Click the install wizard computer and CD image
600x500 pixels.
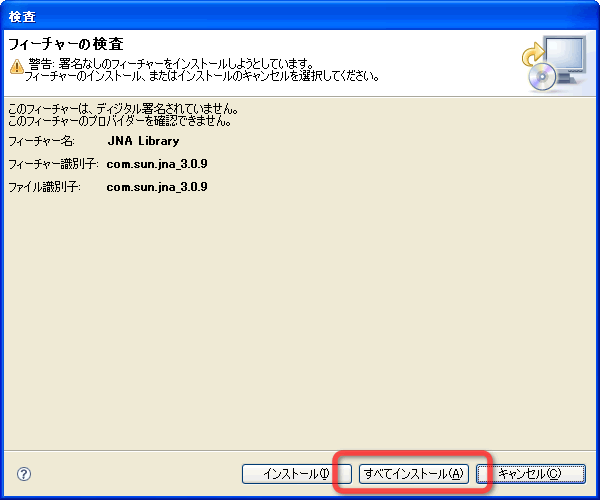click(554, 63)
